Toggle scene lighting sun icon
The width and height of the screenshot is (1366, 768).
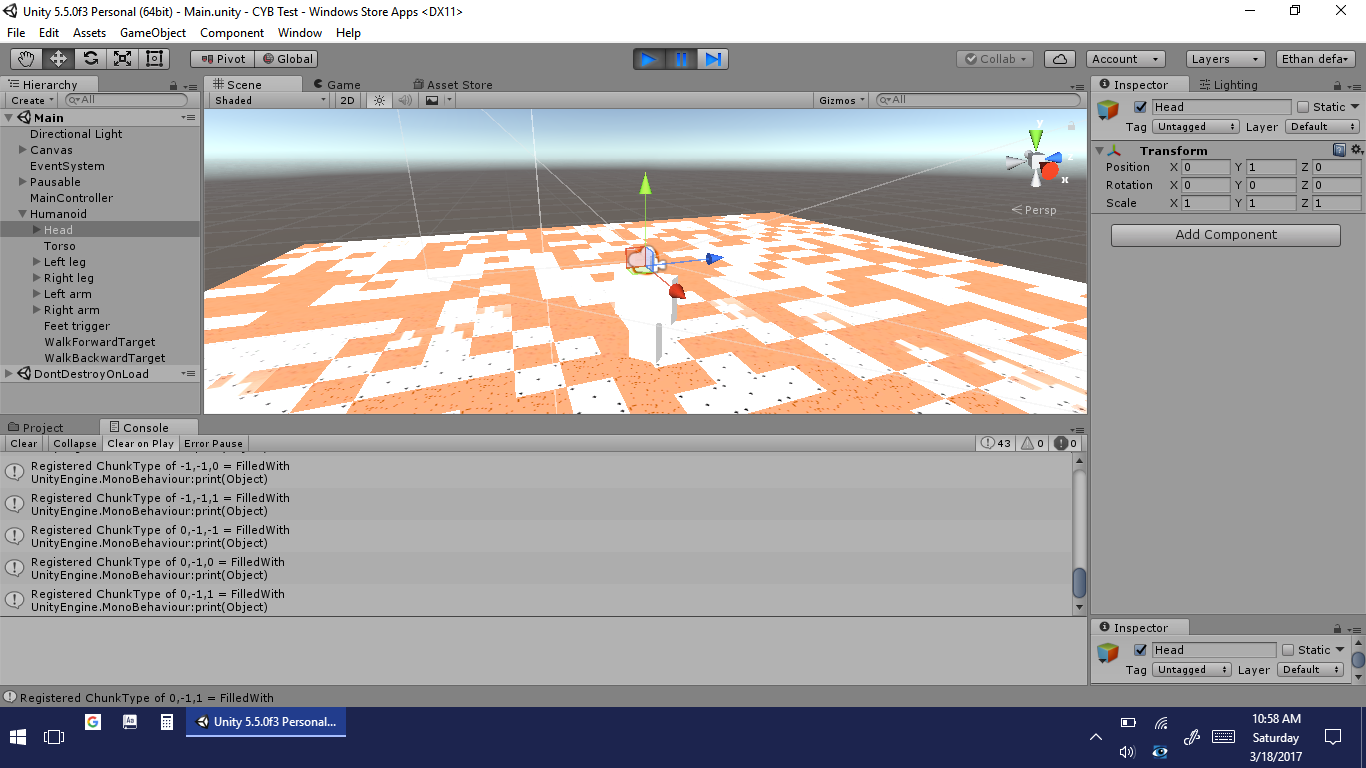(x=379, y=100)
